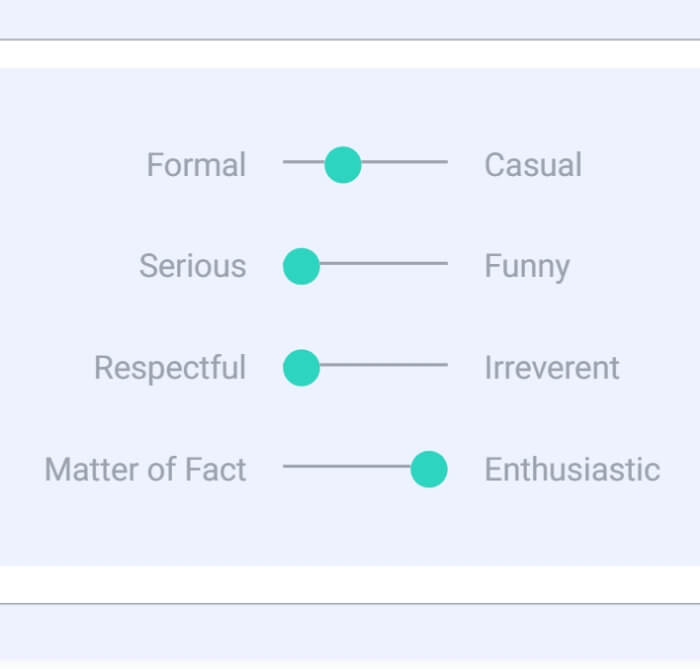Click the Serious label

(192, 266)
